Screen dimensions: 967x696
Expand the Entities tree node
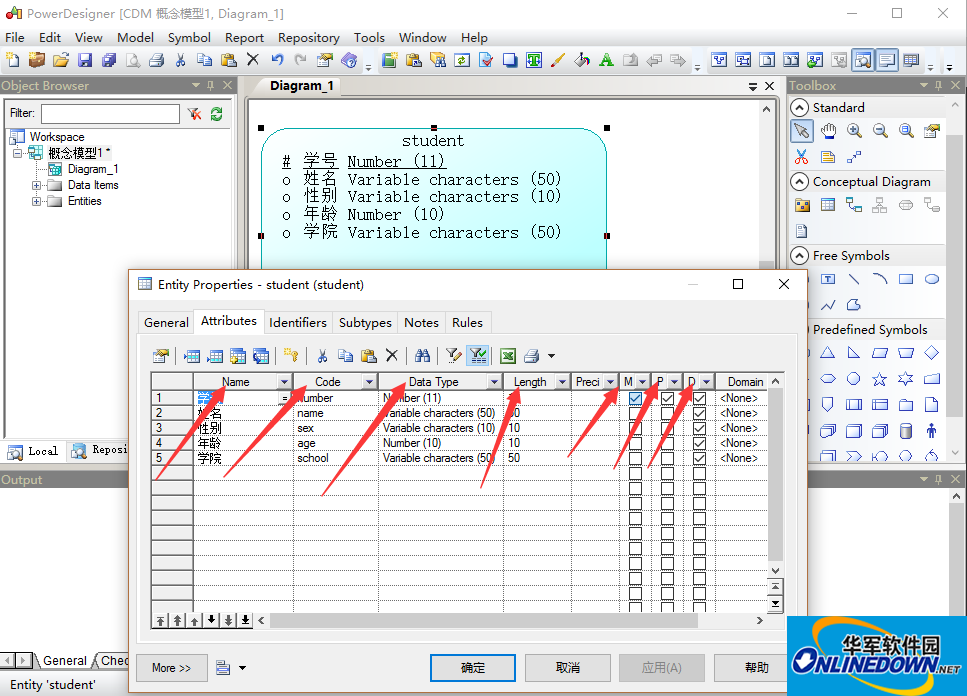(x=36, y=201)
